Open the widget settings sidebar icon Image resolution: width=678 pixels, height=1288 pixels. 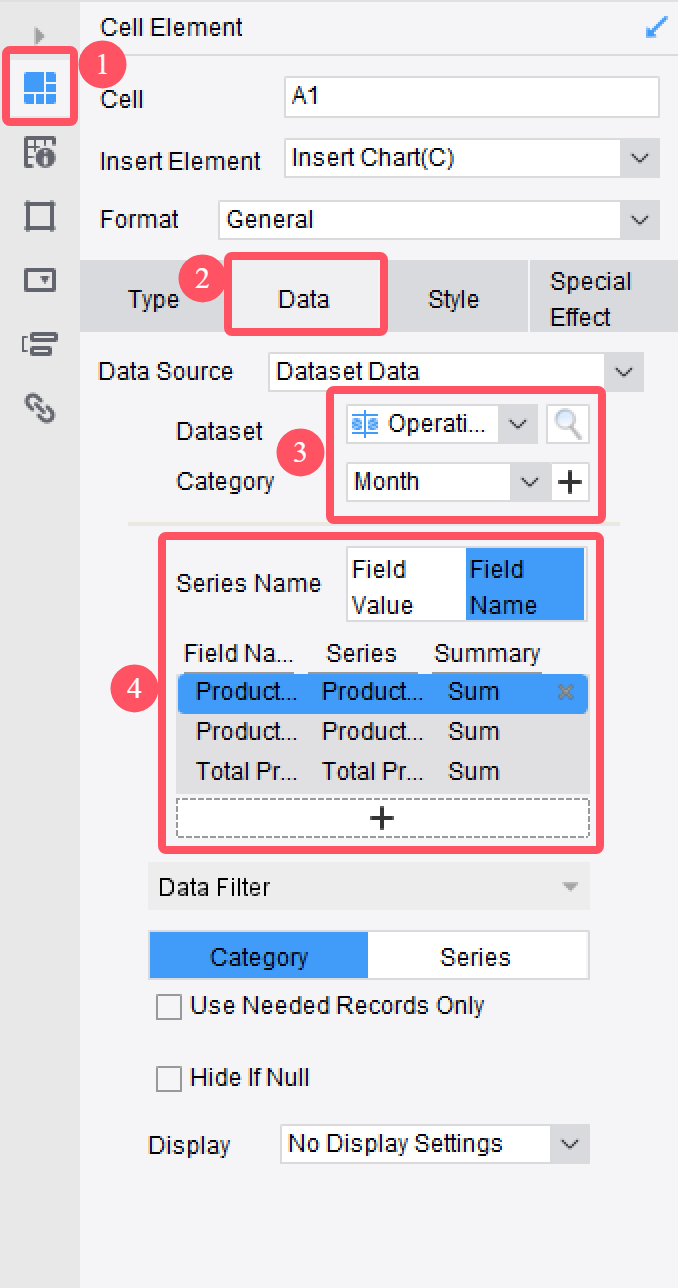(x=40, y=279)
